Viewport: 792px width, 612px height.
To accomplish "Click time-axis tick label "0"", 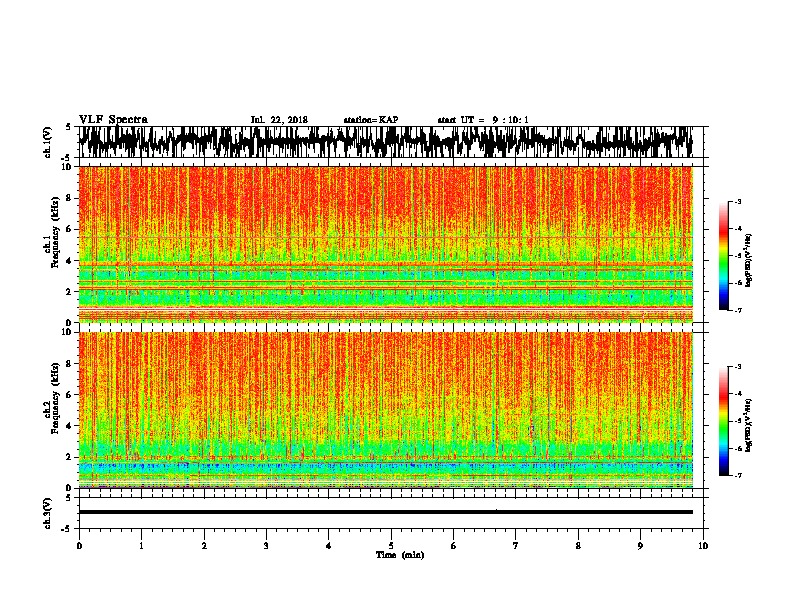I will point(79,546).
